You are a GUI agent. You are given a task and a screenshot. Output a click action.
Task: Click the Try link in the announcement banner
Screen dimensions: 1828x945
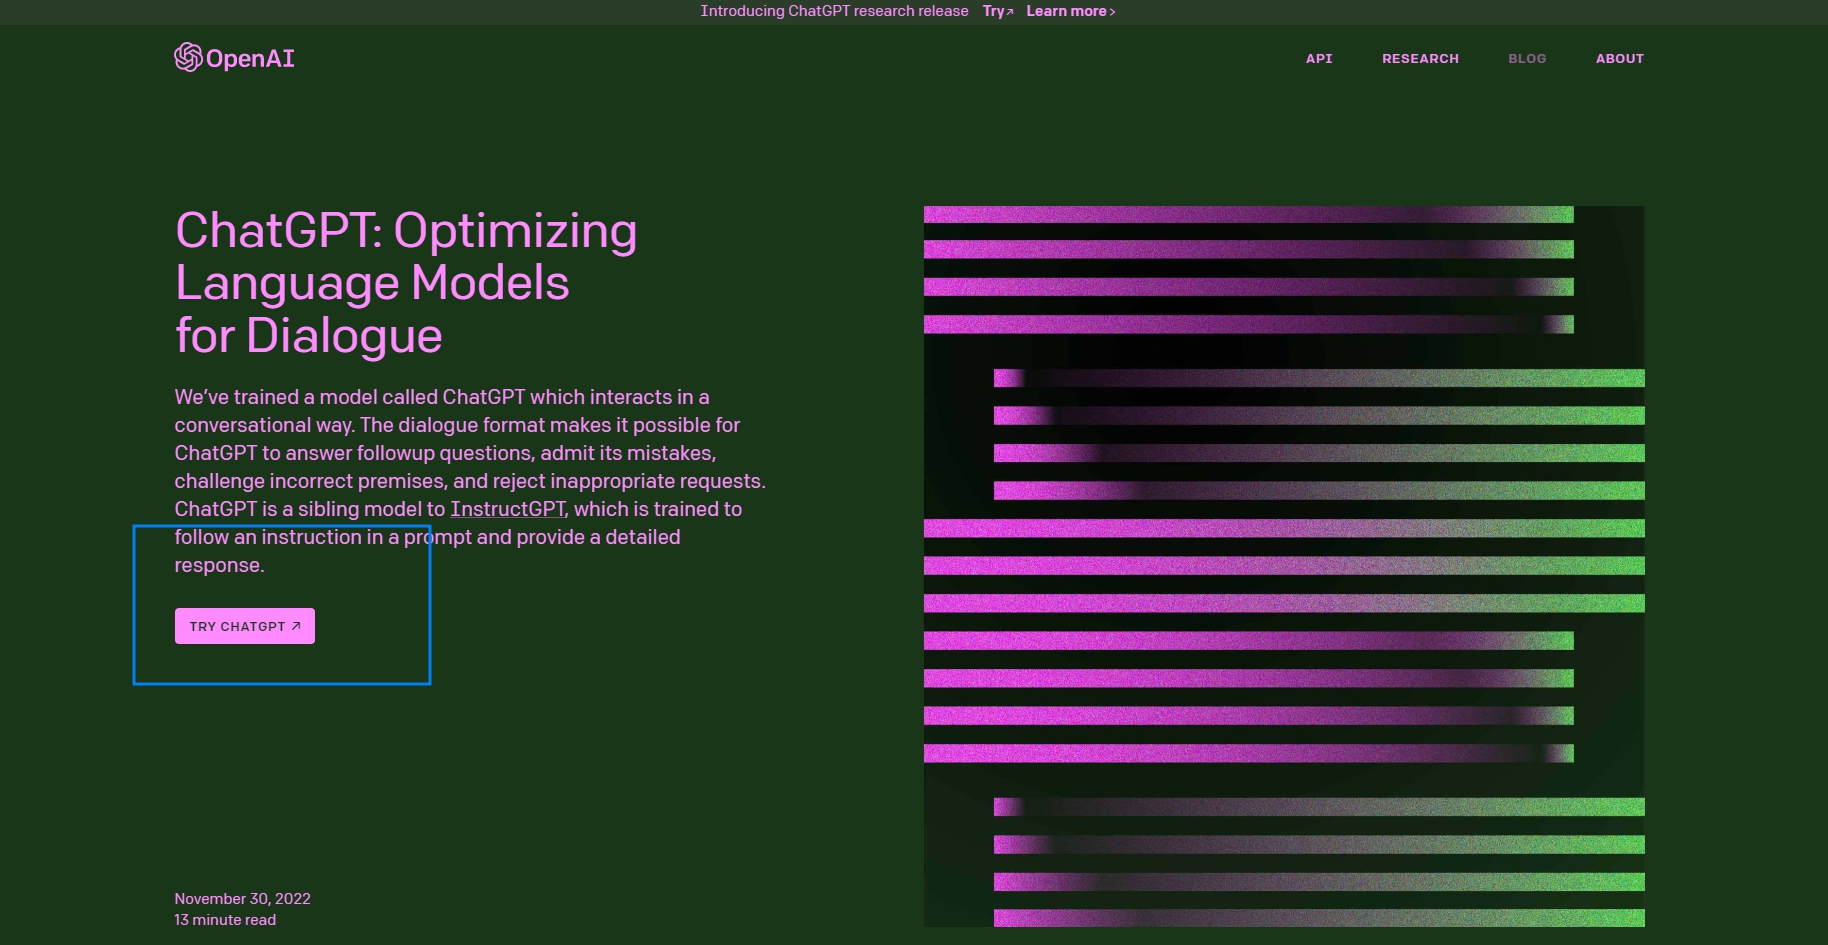998,11
